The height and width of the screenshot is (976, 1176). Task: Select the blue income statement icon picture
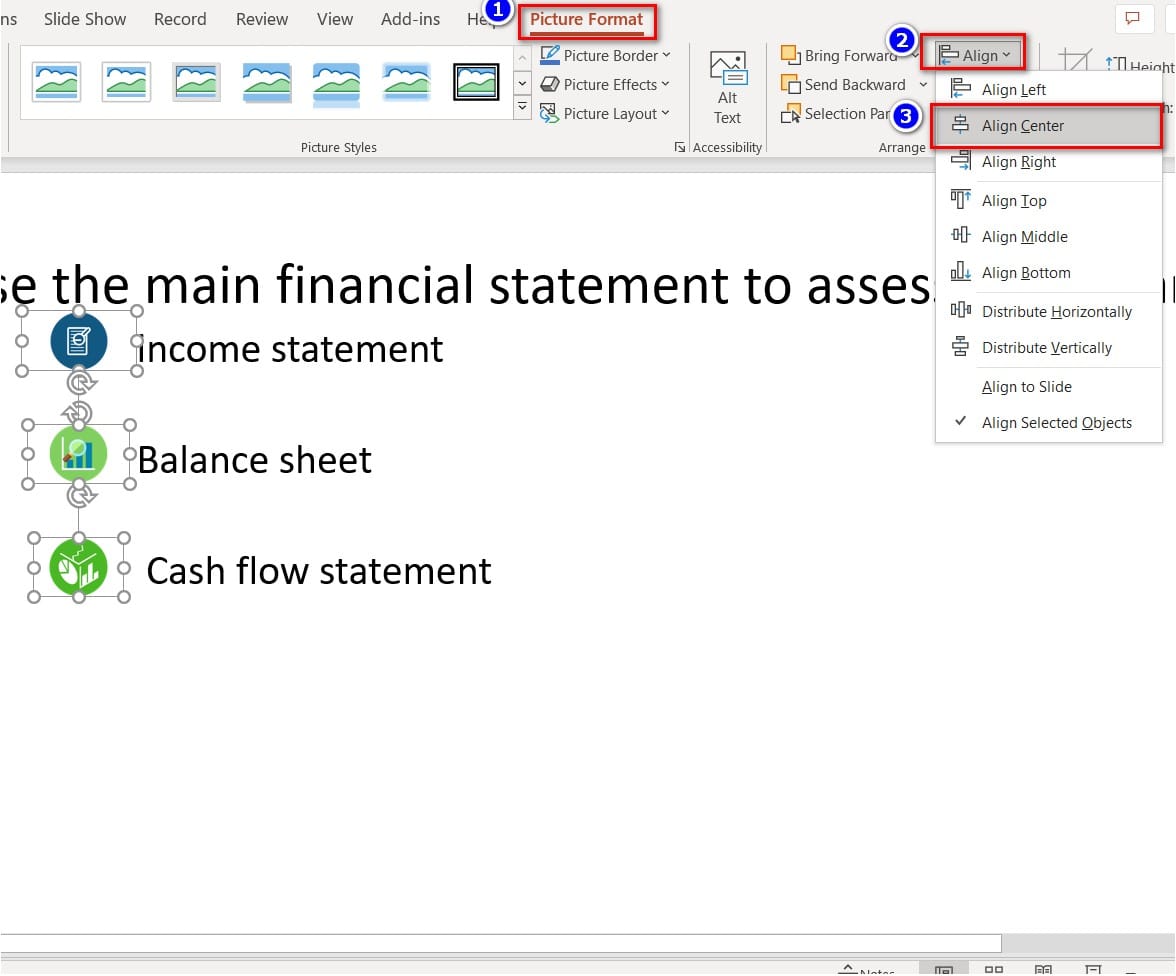coord(79,341)
